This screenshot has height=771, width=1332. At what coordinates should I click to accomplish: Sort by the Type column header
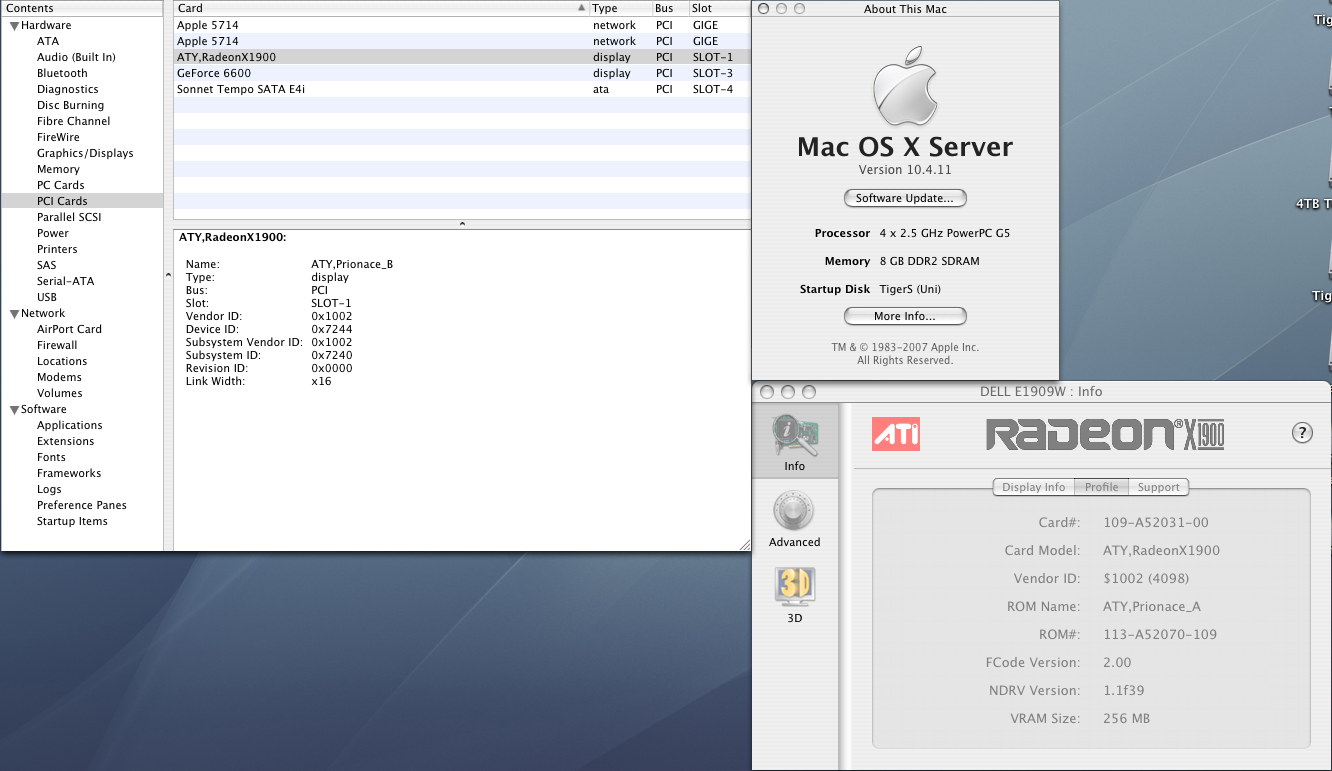click(620, 8)
